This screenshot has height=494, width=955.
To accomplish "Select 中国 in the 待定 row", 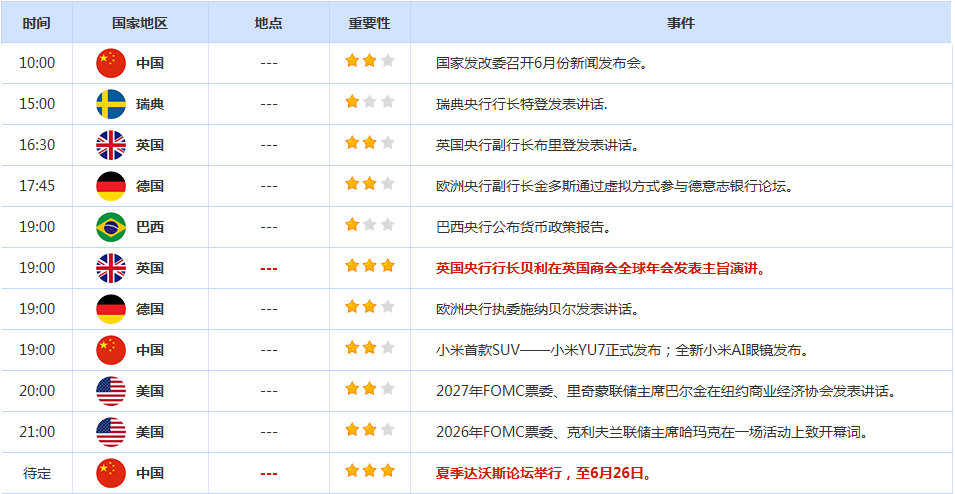I will click(x=150, y=473).
